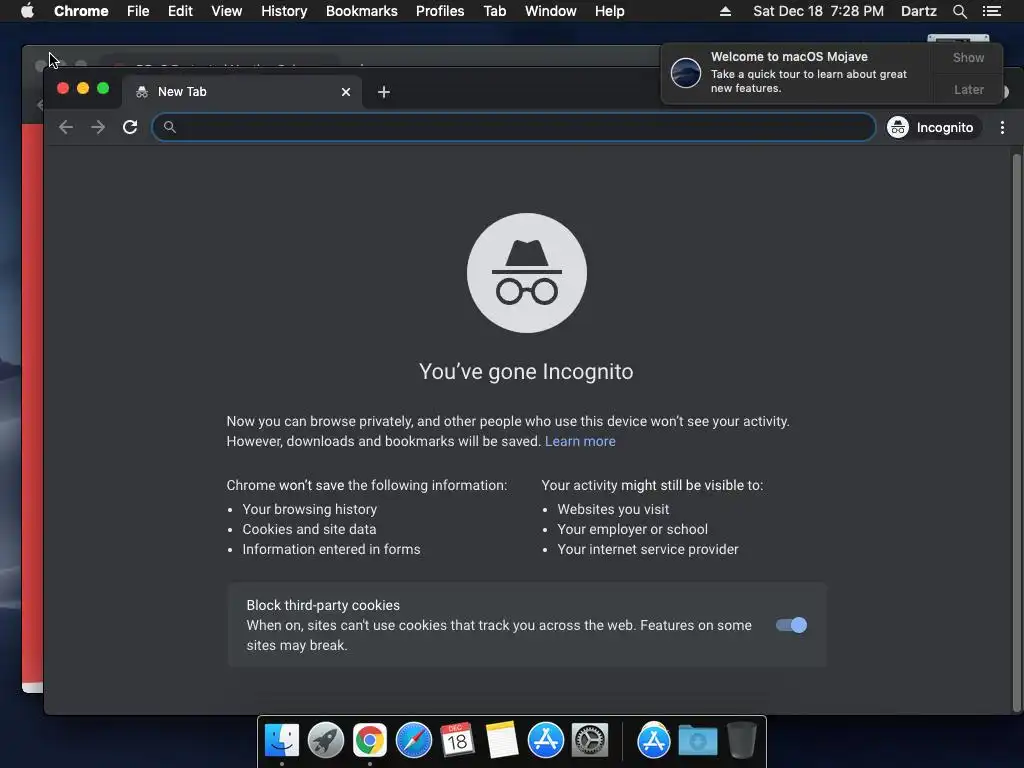
Task: Click Later on Mojave notification
Action: click(x=968, y=89)
